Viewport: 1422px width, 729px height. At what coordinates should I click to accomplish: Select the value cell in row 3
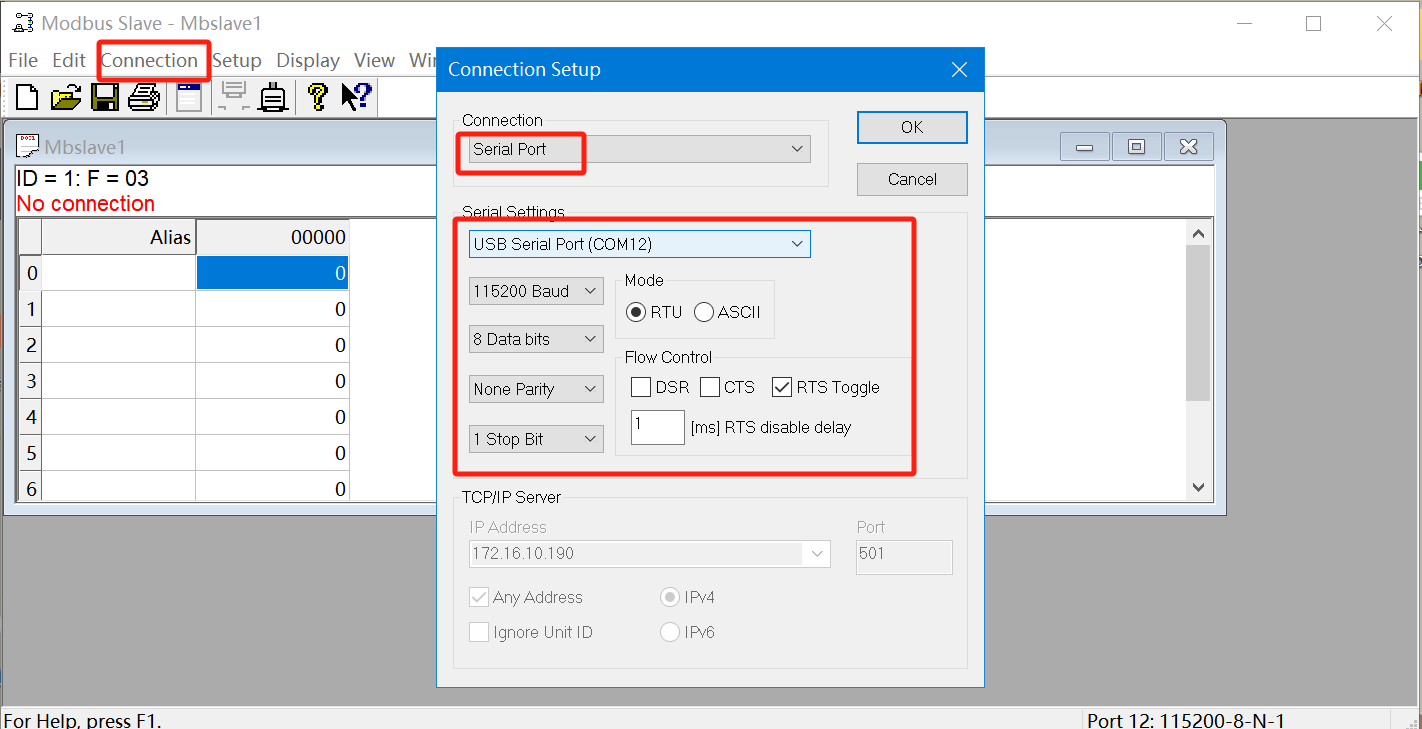pos(273,381)
